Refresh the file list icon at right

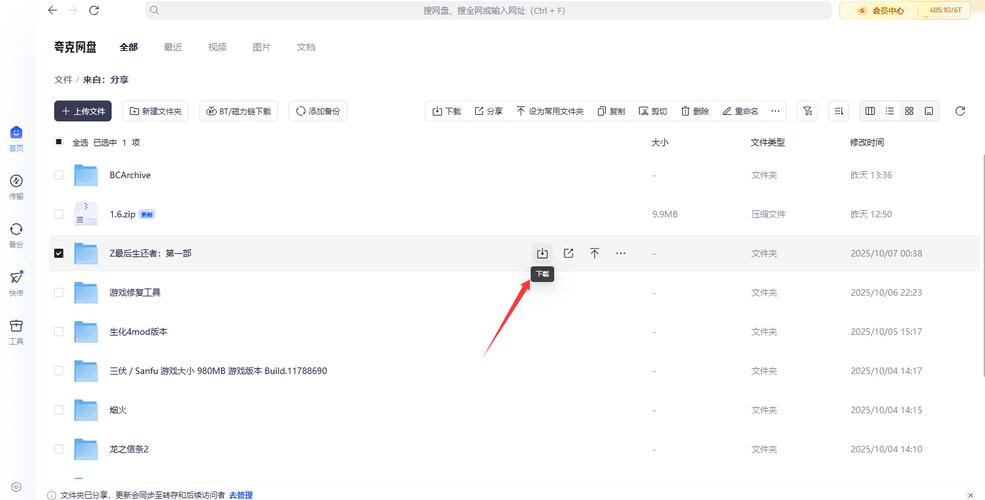[960, 111]
